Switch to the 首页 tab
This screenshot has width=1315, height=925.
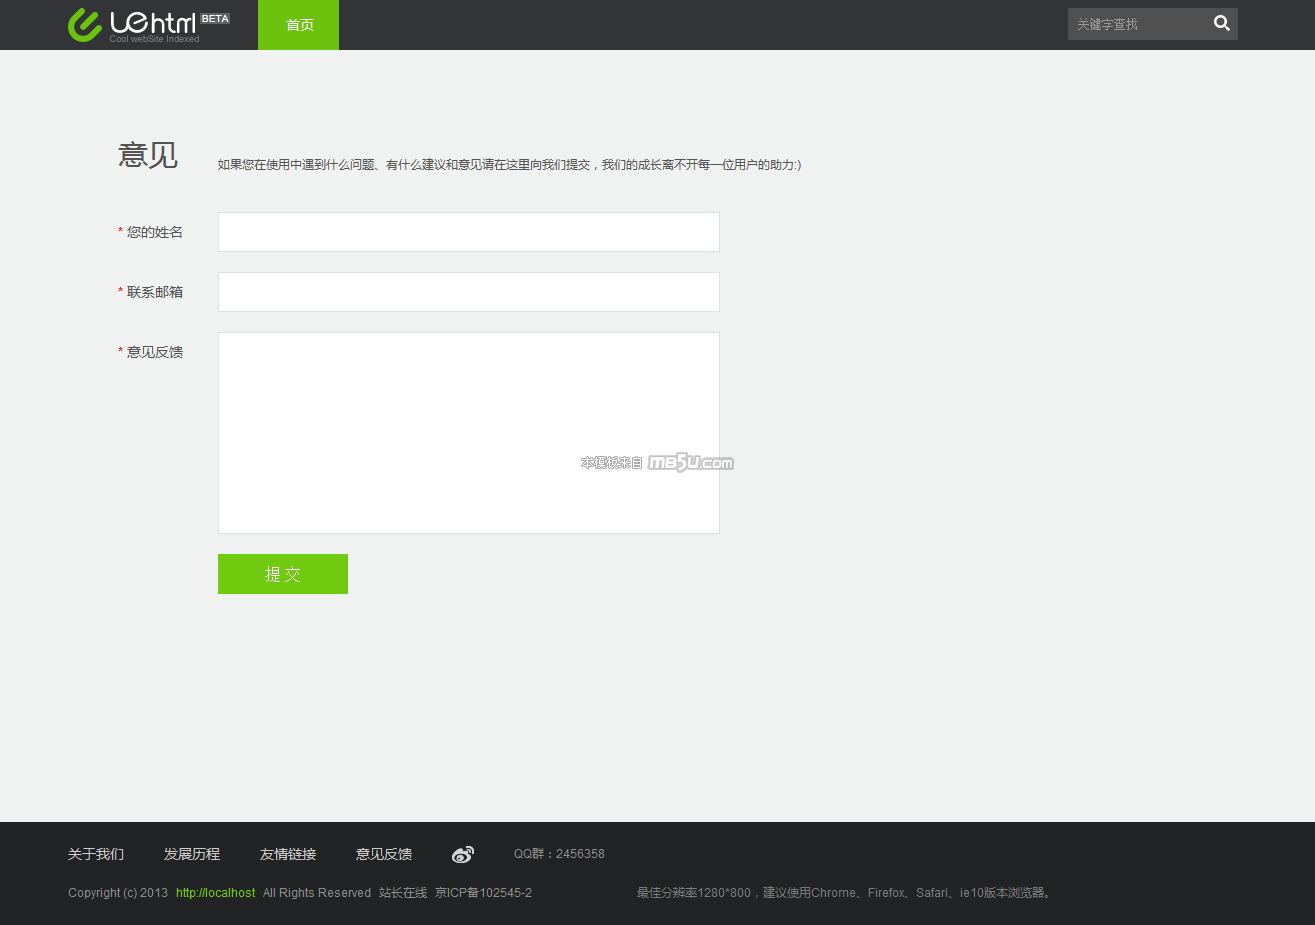[299, 25]
